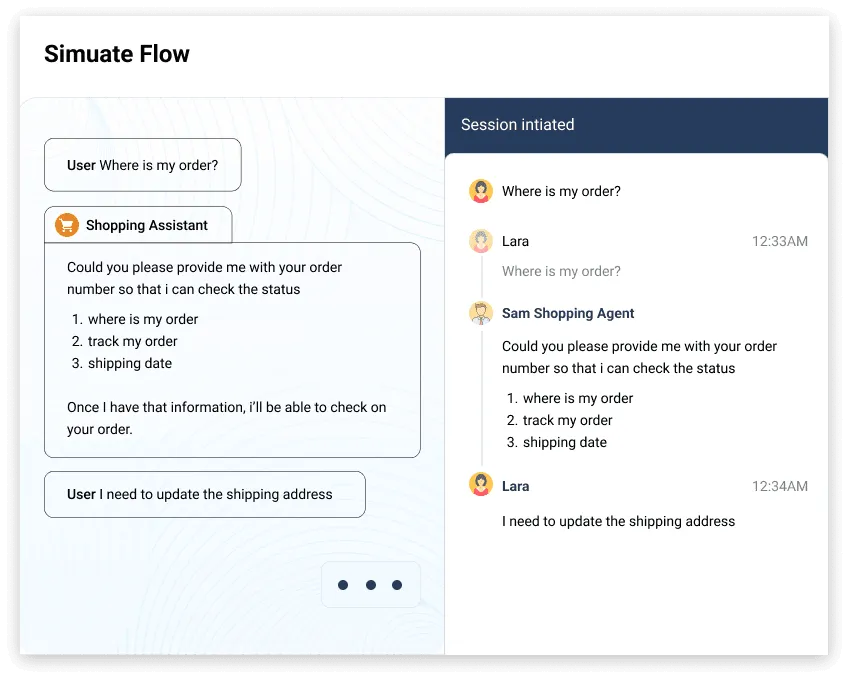Click Lara's avatar next to the 12:33AM message
The image size is (849, 679).
click(x=481, y=241)
